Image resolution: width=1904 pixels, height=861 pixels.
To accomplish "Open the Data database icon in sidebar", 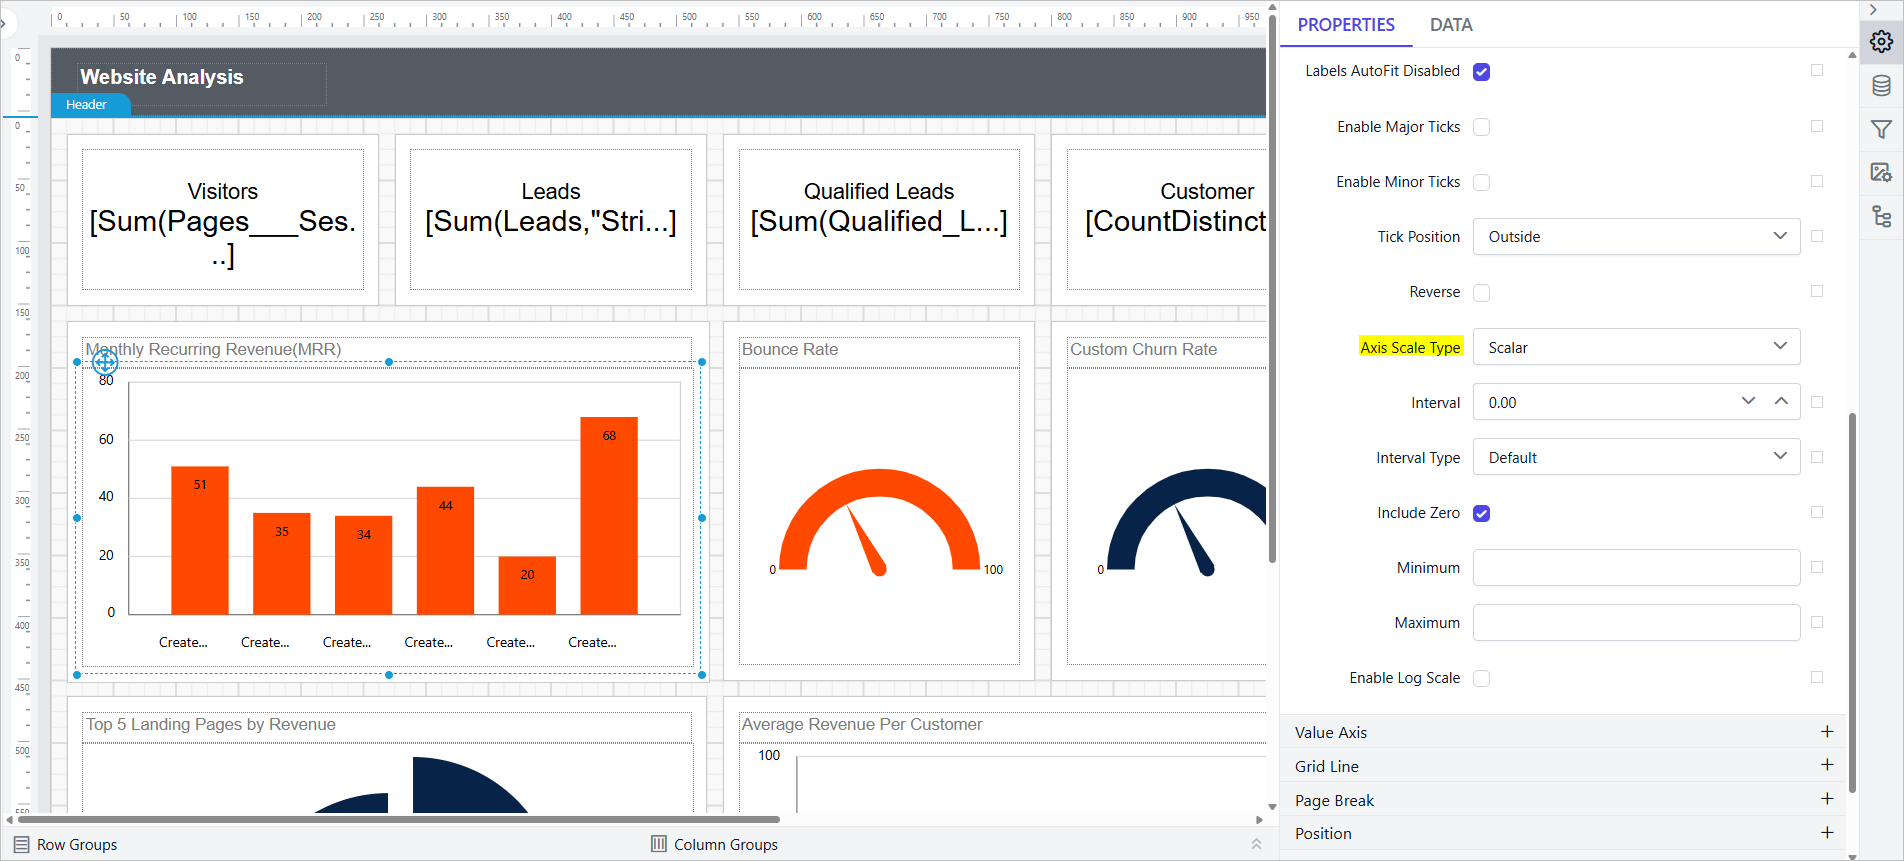I will (x=1881, y=86).
